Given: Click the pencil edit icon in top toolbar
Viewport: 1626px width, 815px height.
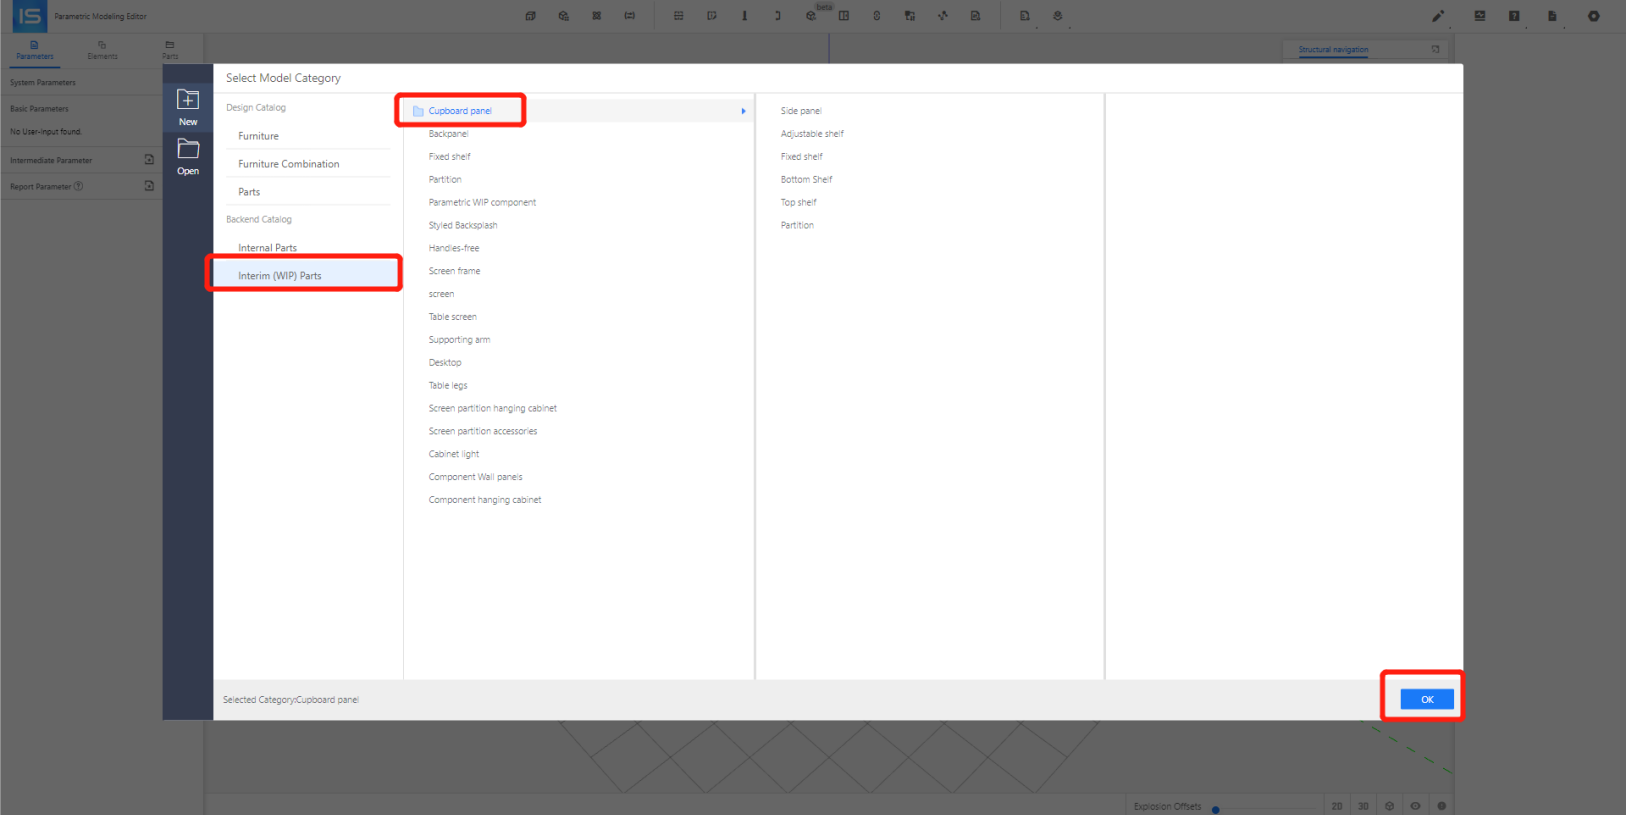Looking at the screenshot, I should [1438, 16].
